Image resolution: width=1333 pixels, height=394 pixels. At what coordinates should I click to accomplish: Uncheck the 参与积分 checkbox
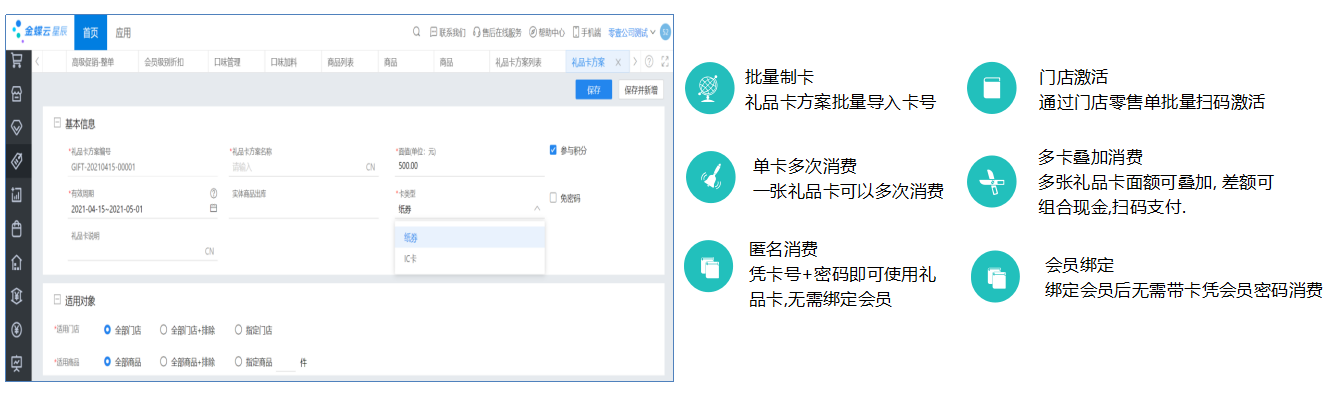coord(553,150)
